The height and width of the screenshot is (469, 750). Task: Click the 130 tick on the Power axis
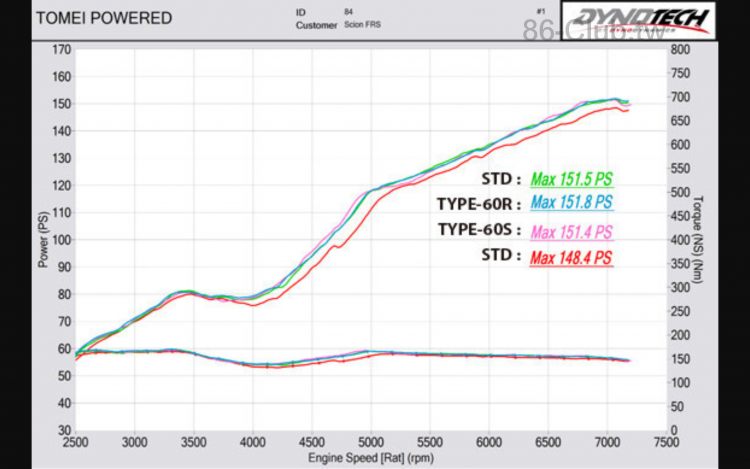pyautogui.click(x=61, y=158)
